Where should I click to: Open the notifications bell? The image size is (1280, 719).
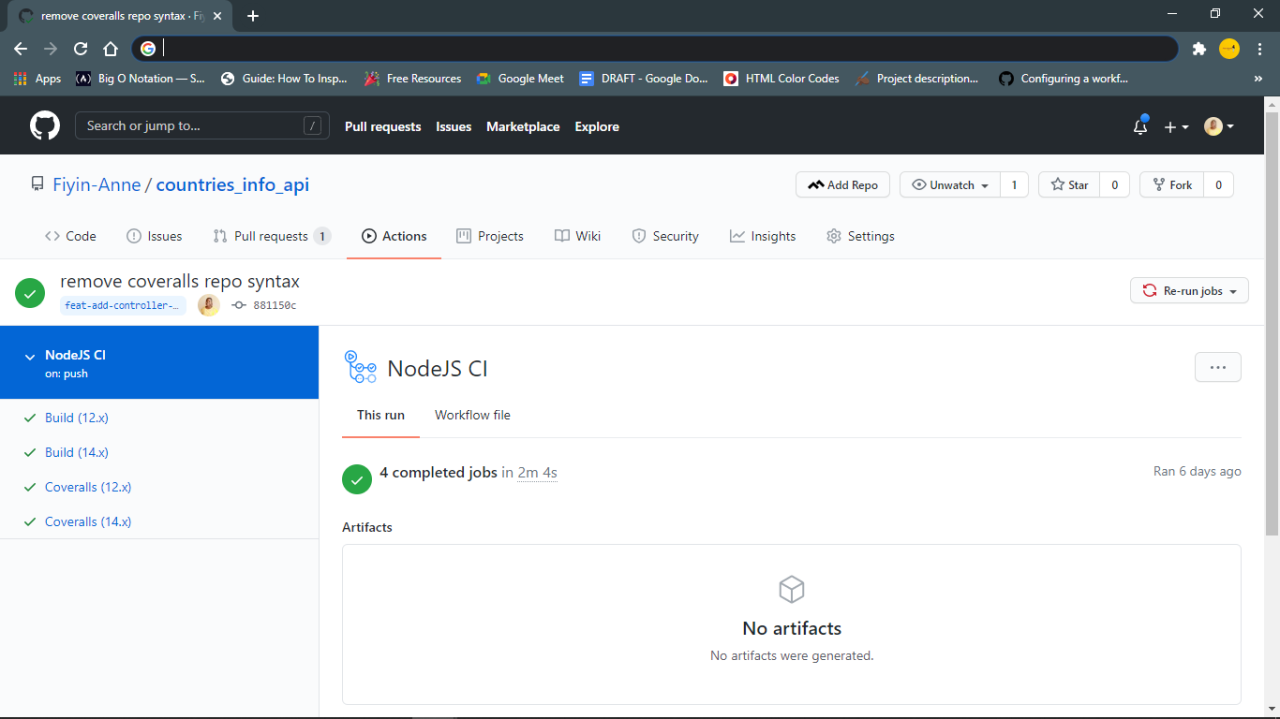point(1139,126)
